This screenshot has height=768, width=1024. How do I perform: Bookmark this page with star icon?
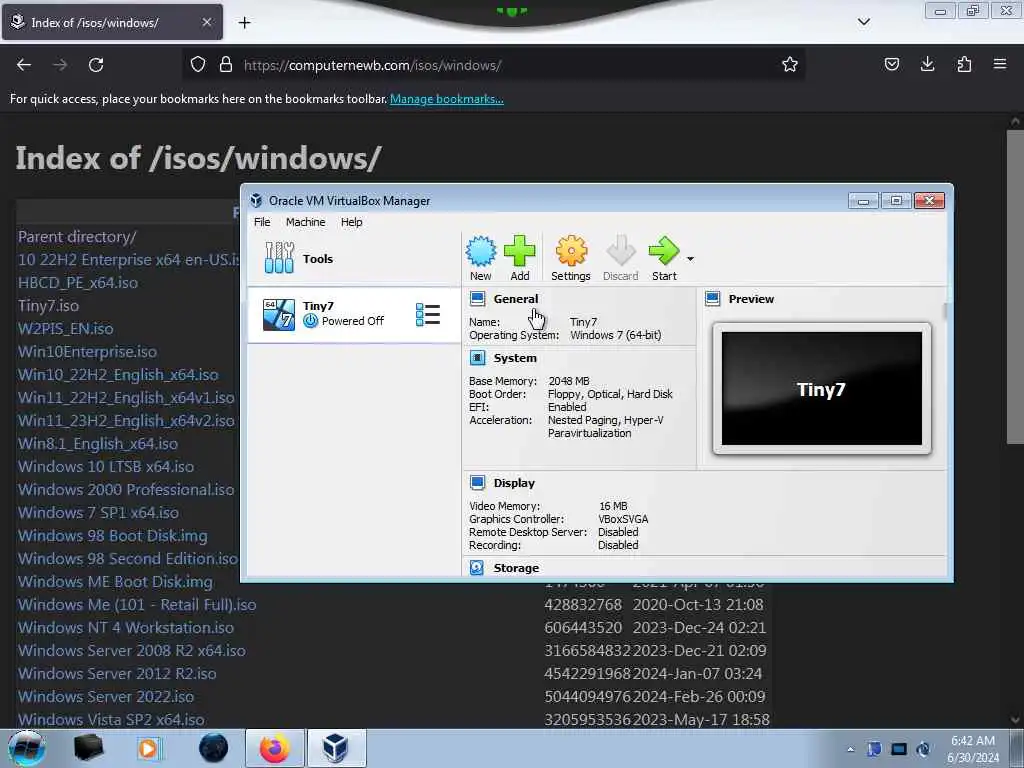tap(790, 65)
